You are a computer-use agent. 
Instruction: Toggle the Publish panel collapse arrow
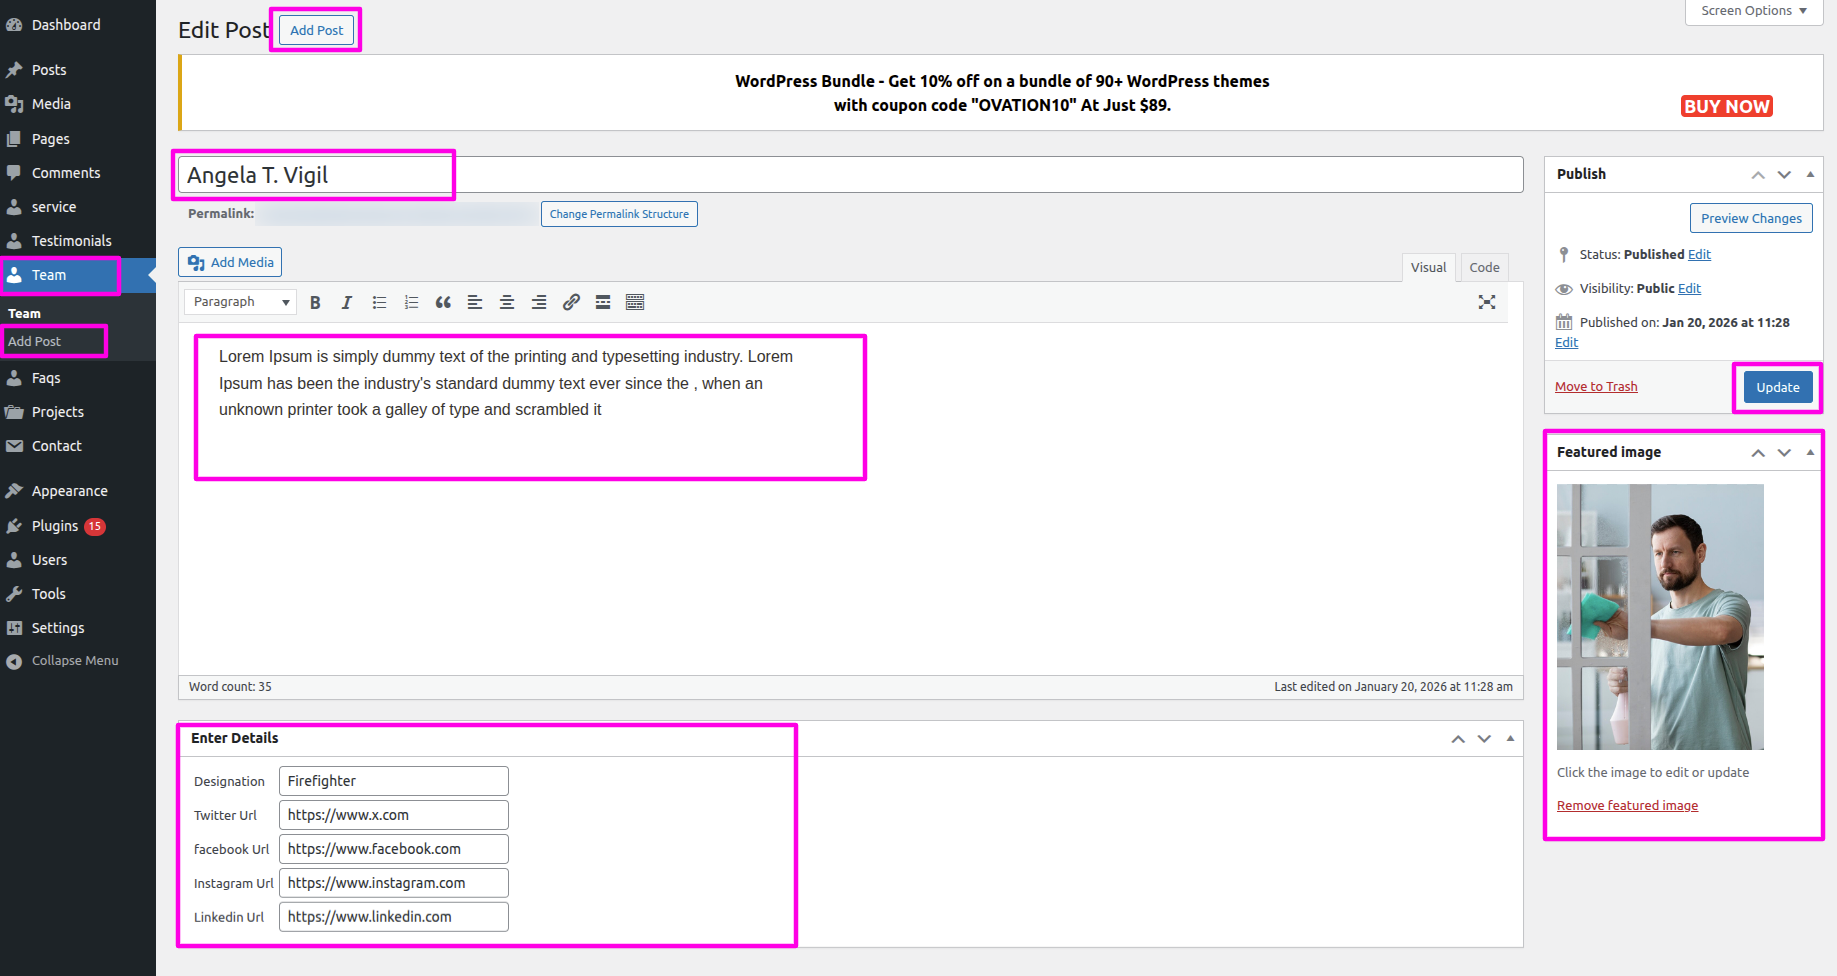coord(1810,174)
